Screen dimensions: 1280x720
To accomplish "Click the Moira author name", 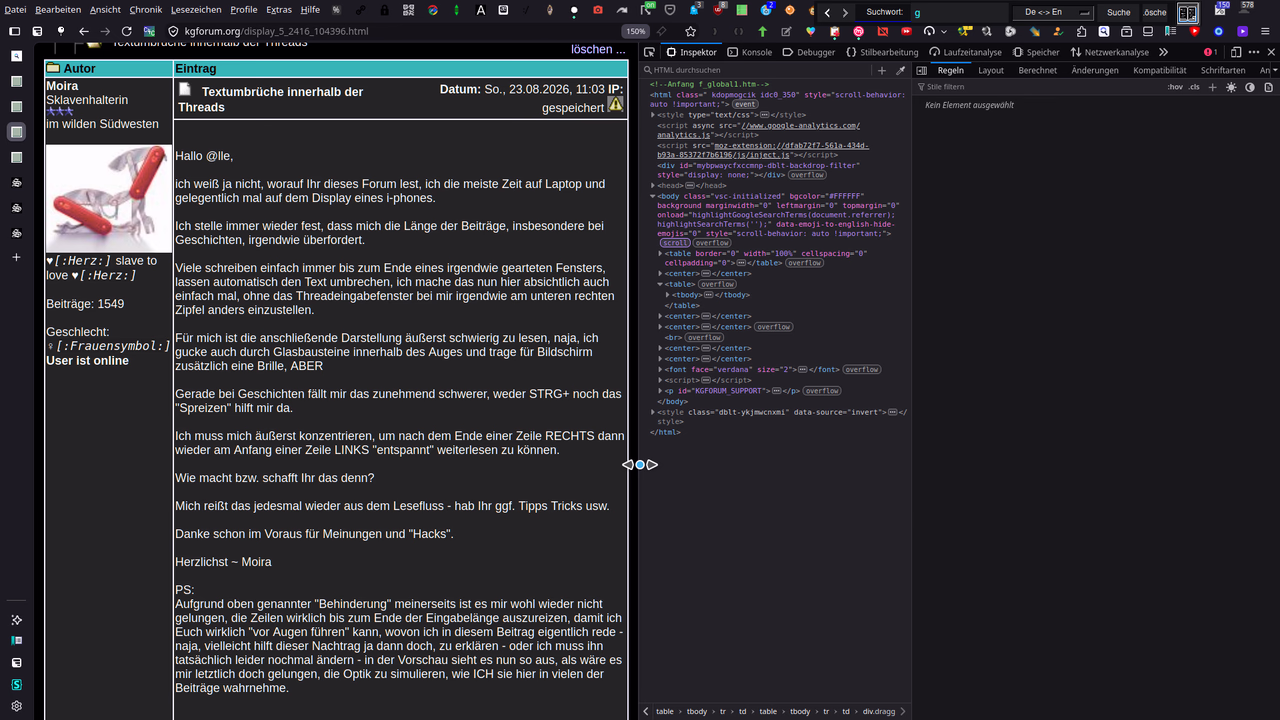I will (62, 86).
